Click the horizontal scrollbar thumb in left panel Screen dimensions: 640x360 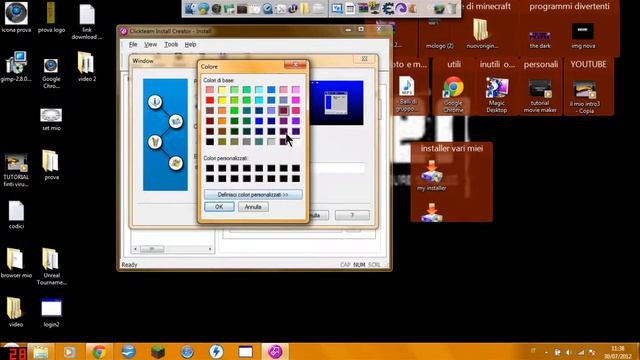[152, 249]
